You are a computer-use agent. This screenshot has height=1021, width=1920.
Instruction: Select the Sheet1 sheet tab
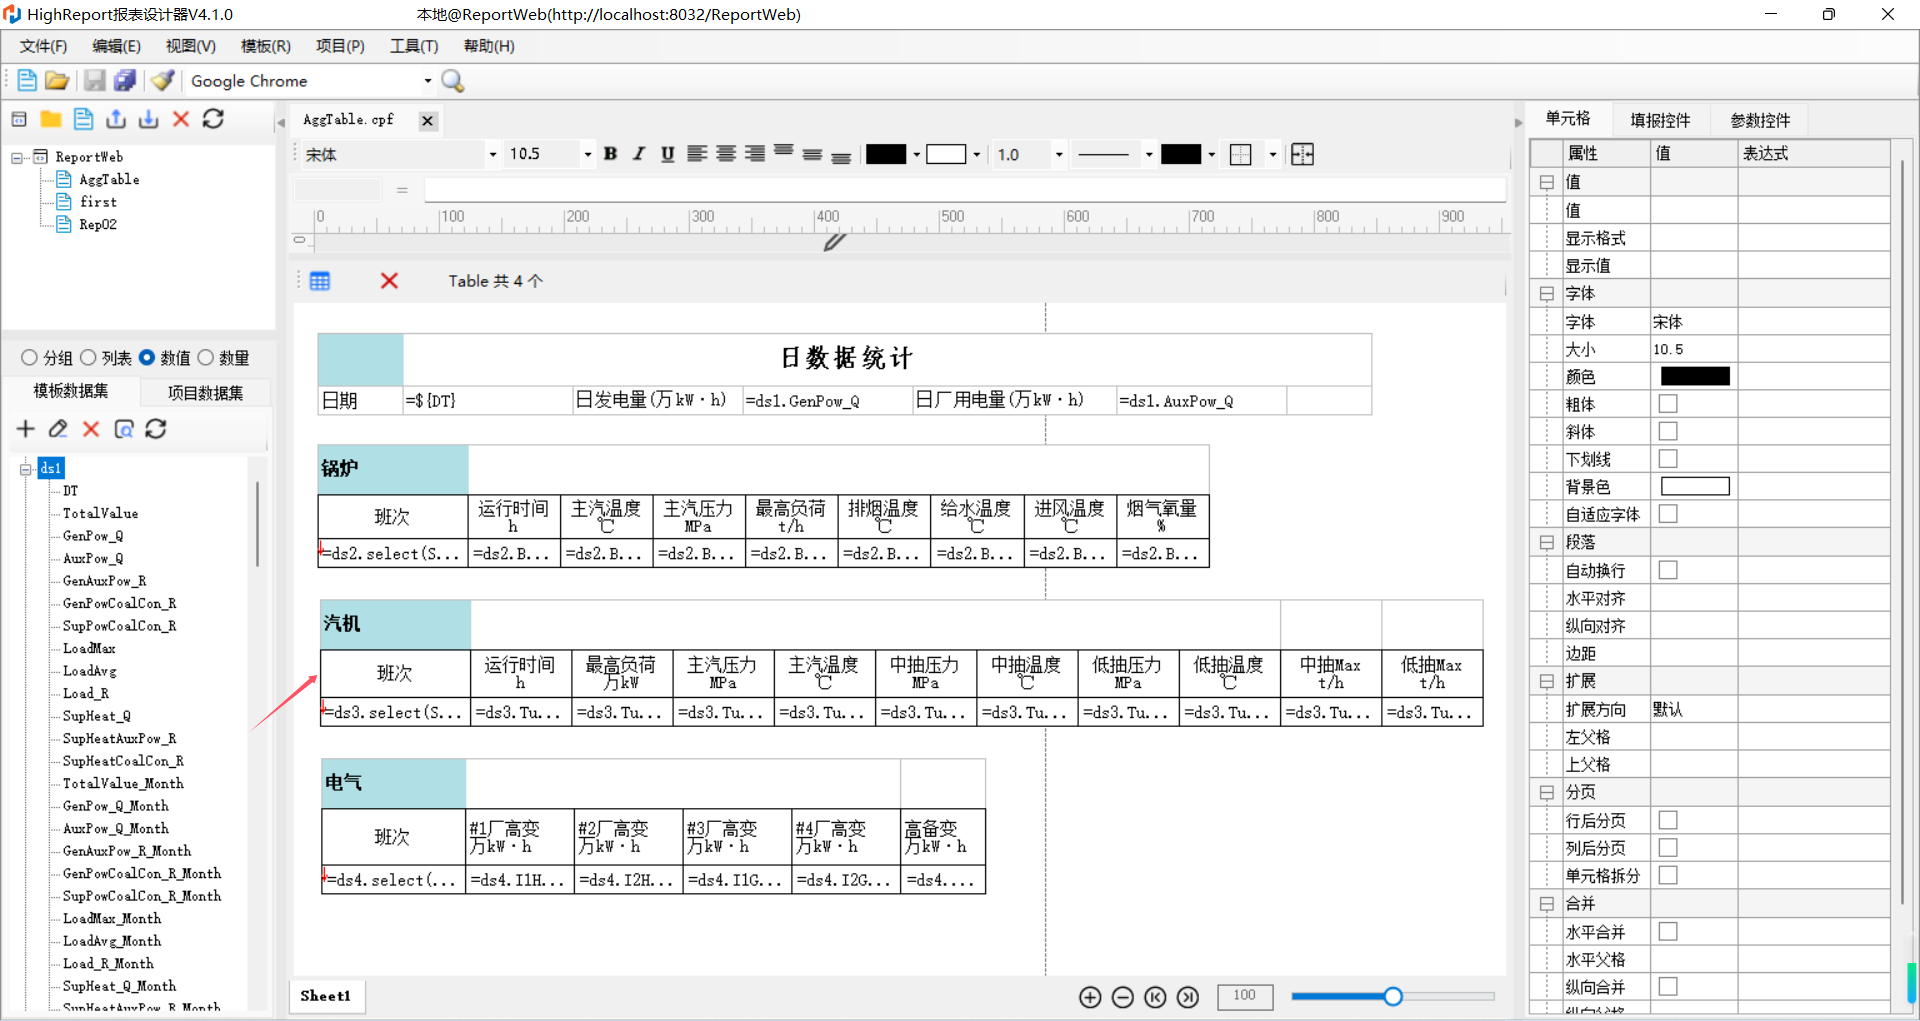click(326, 996)
